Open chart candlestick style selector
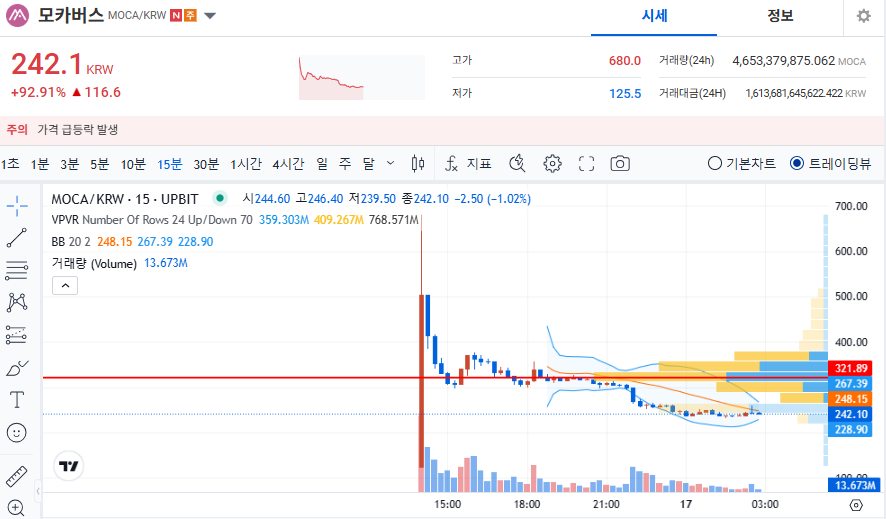 coord(418,164)
